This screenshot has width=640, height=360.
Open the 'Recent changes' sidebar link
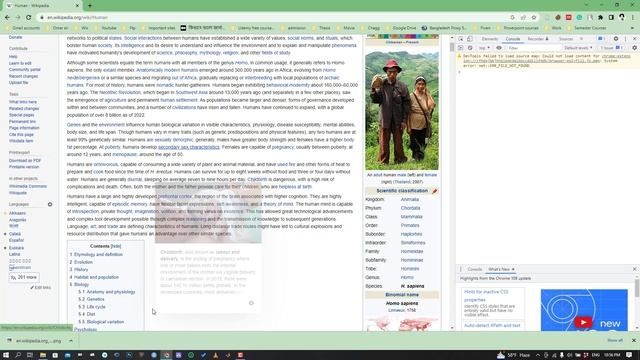coord(23,76)
